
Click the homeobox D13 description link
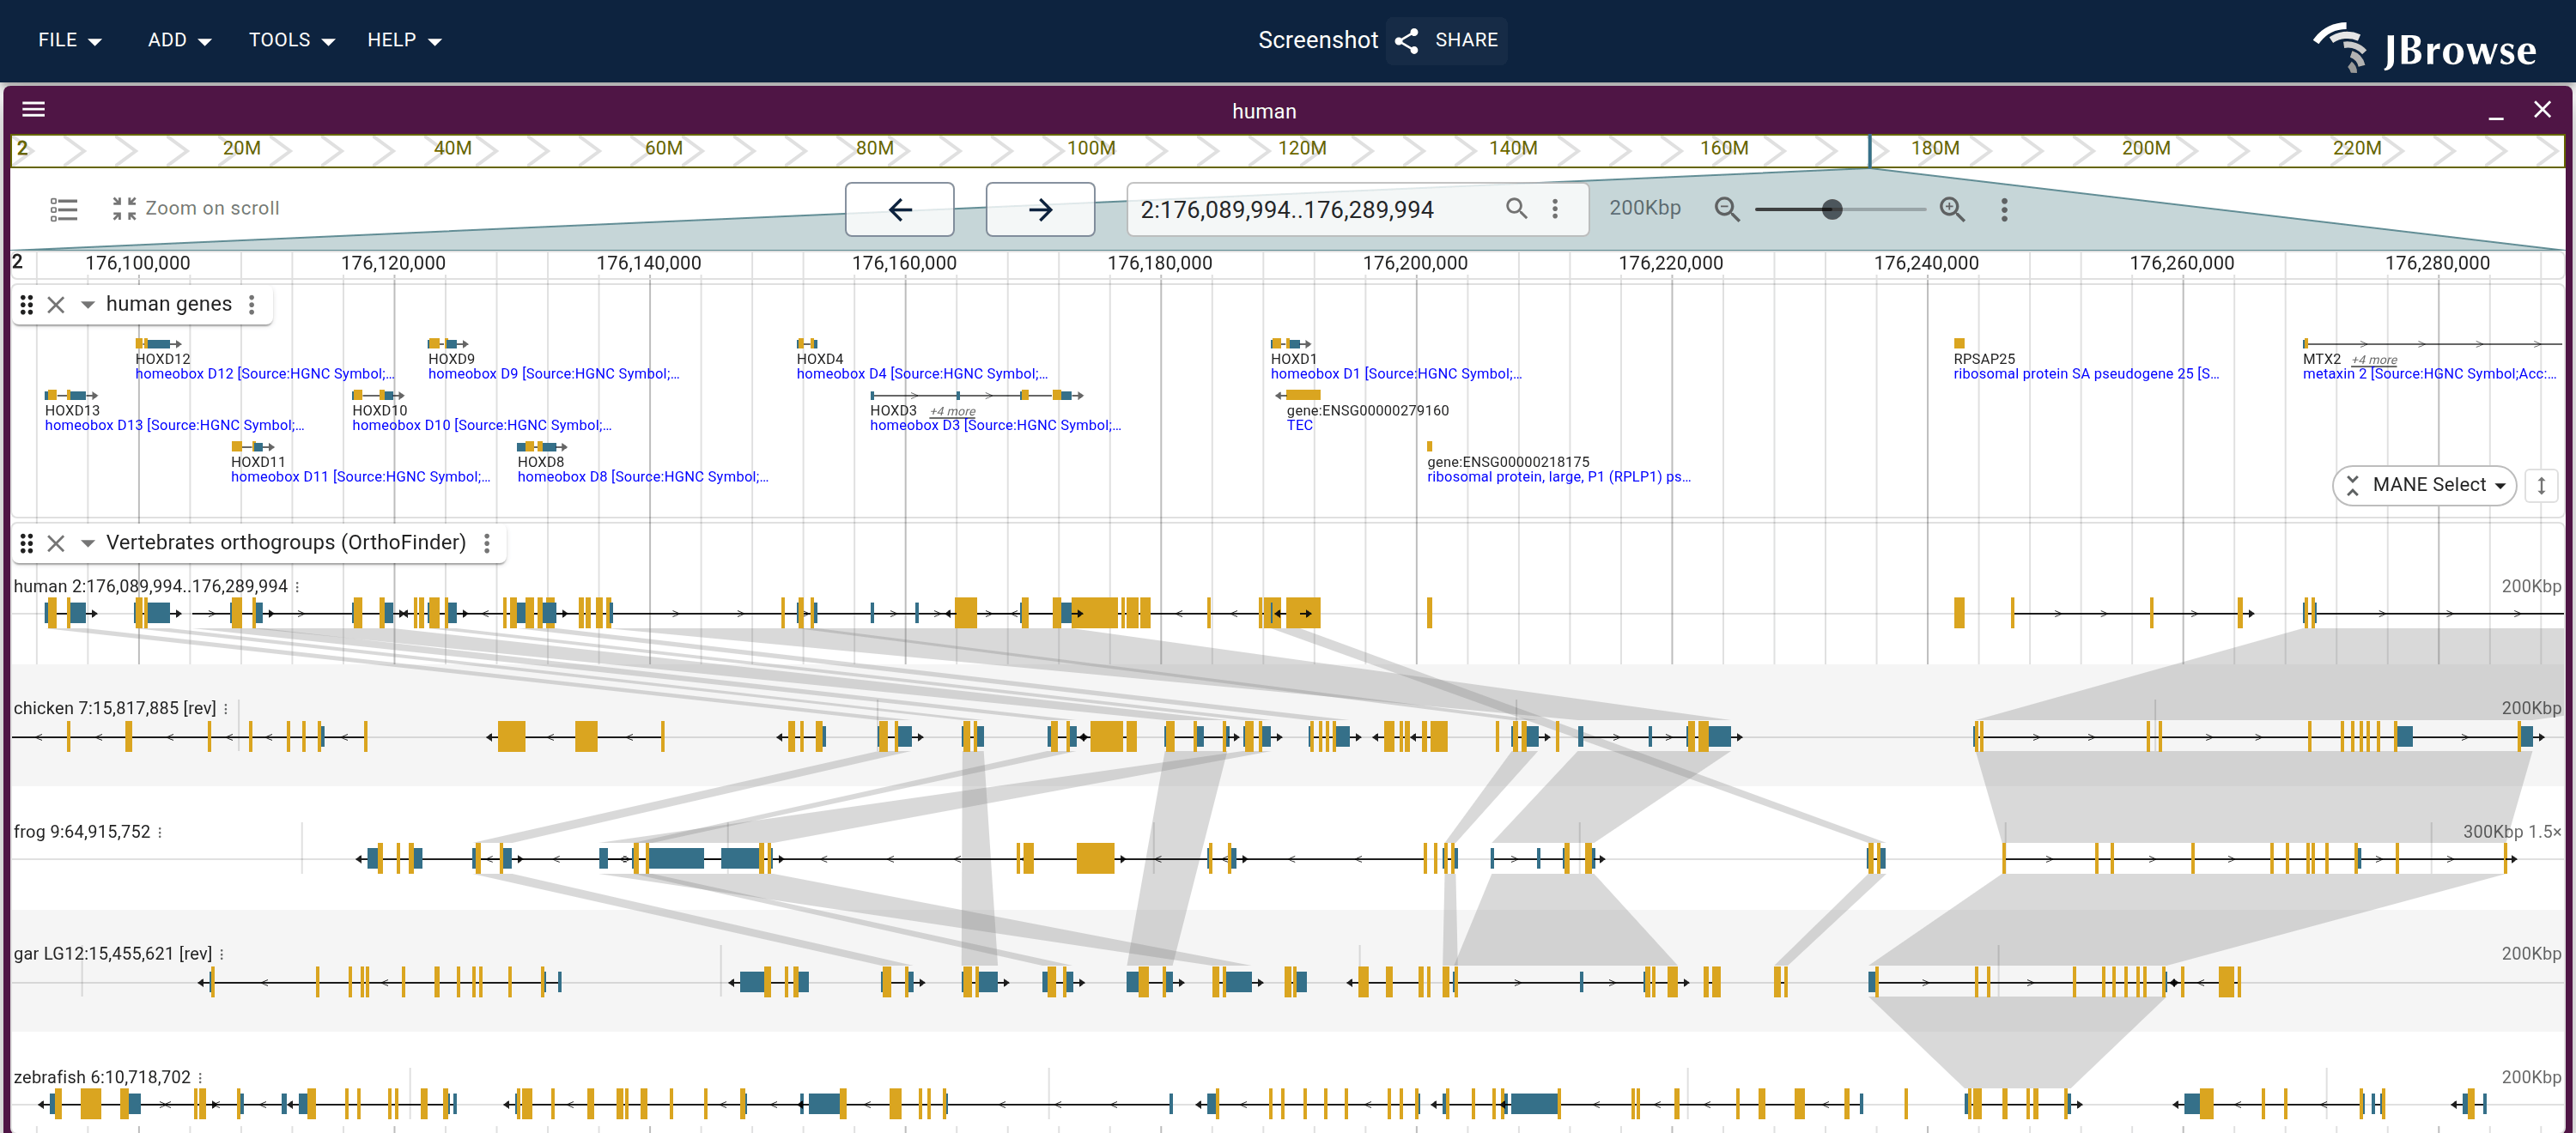[174, 425]
